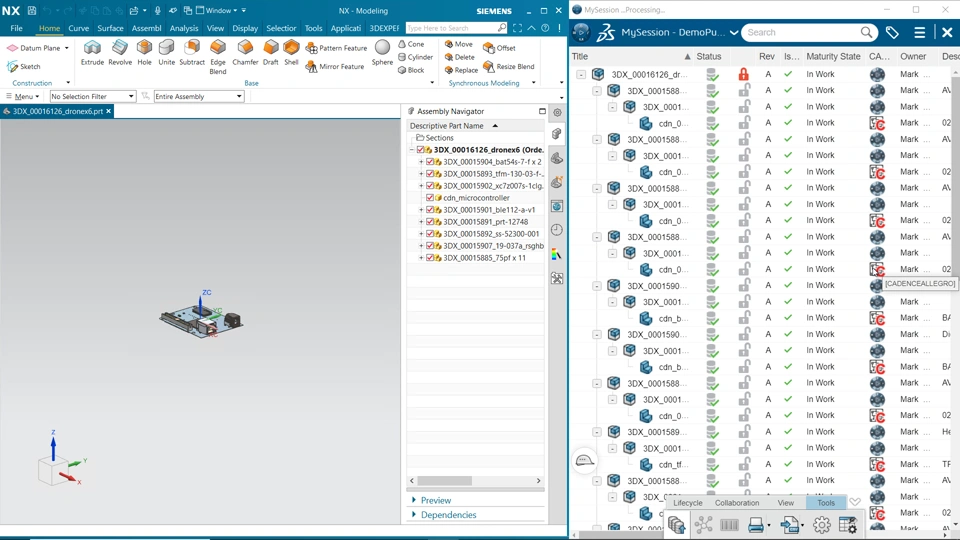Switch to the Curve ribbon tab
This screenshot has height=540, width=960.
click(x=78, y=28)
